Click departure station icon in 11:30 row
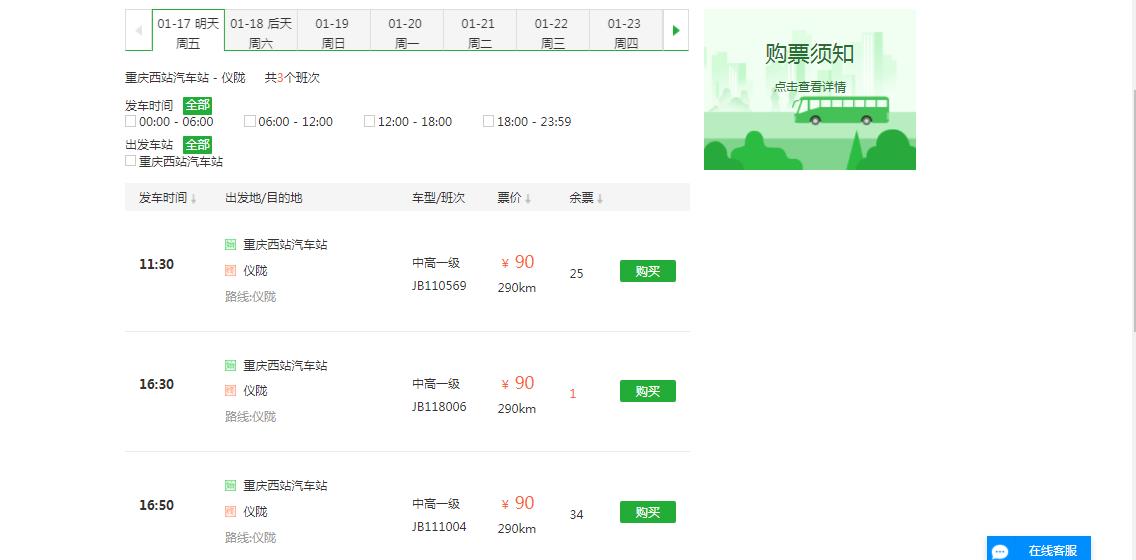Image resolution: width=1136 pixels, height=560 pixels. tap(231, 245)
